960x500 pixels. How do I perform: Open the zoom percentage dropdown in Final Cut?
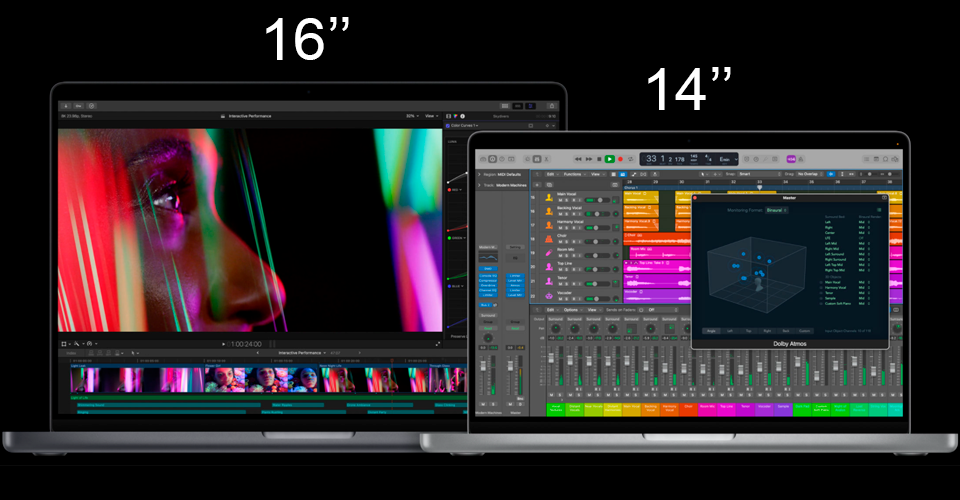pyautogui.click(x=414, y=116)
